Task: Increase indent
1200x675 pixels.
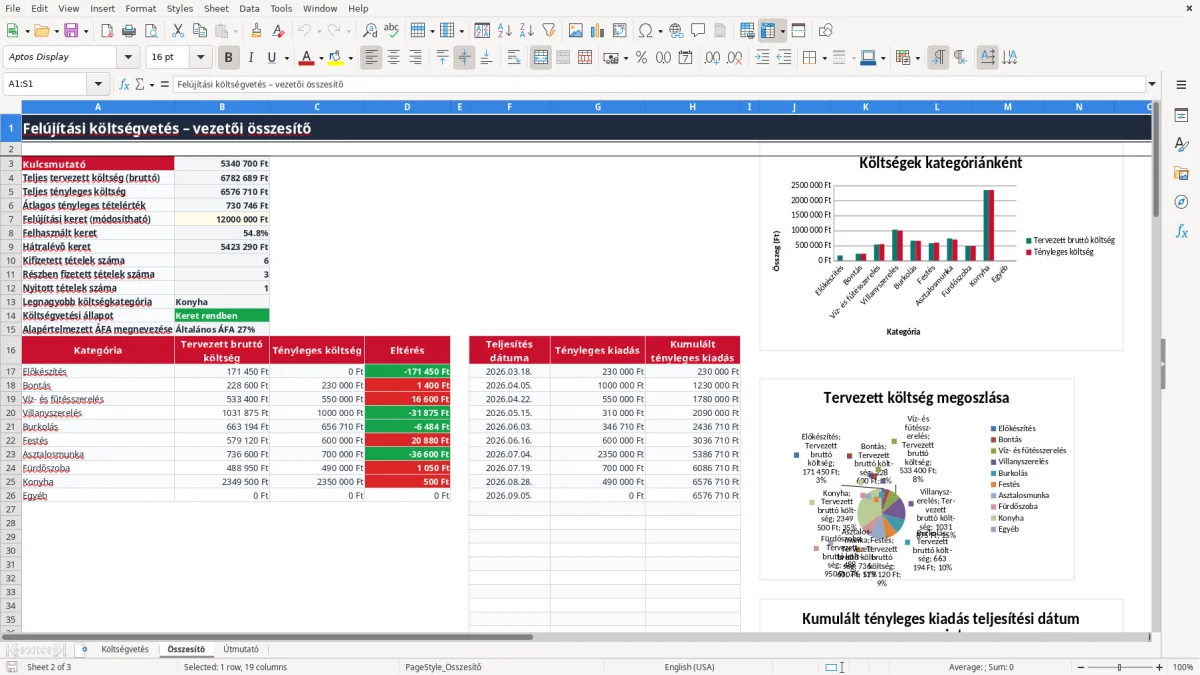Action: coord(762,58)
